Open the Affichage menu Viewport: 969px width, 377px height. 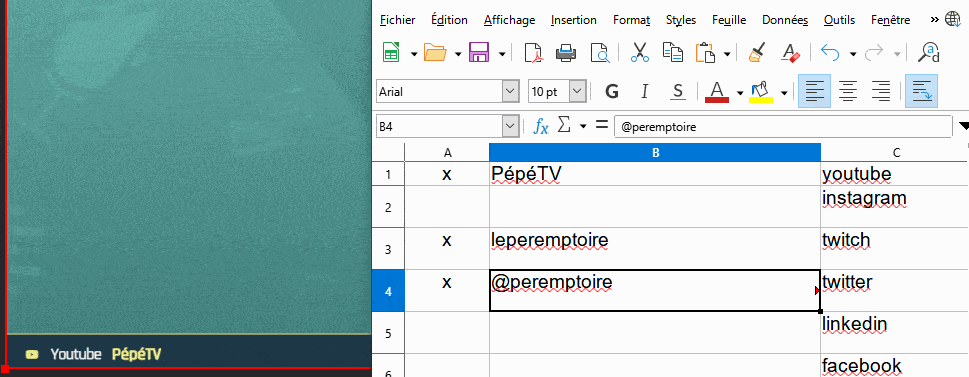[x=509, y=20]
